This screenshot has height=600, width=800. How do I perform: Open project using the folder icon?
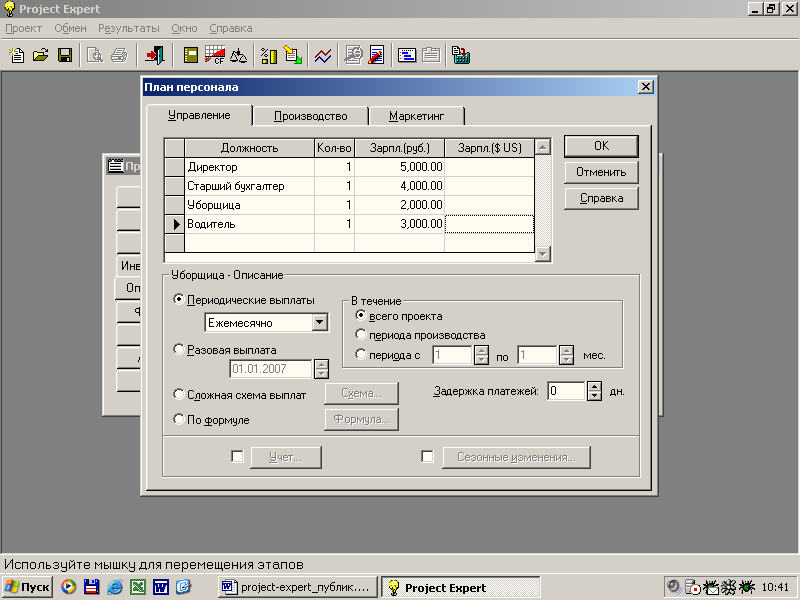click(x=40, y=55)
